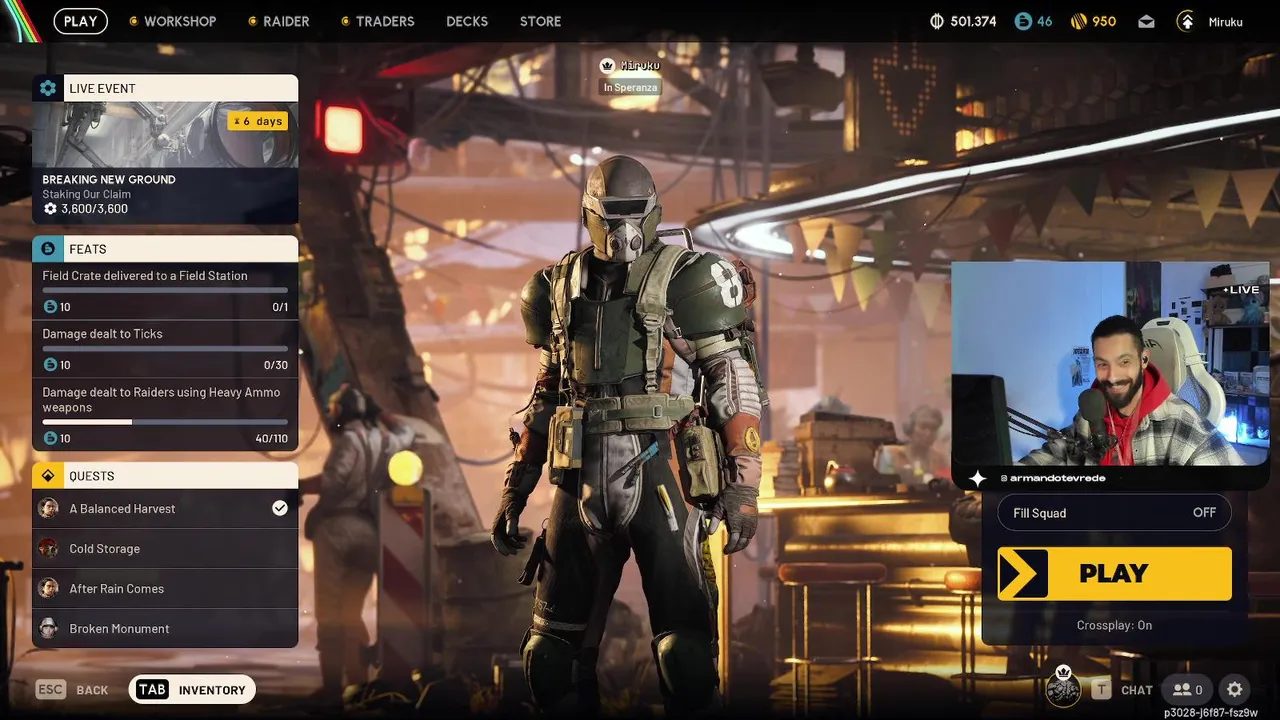Click the QUESTS header label

[x=92, y=477]
